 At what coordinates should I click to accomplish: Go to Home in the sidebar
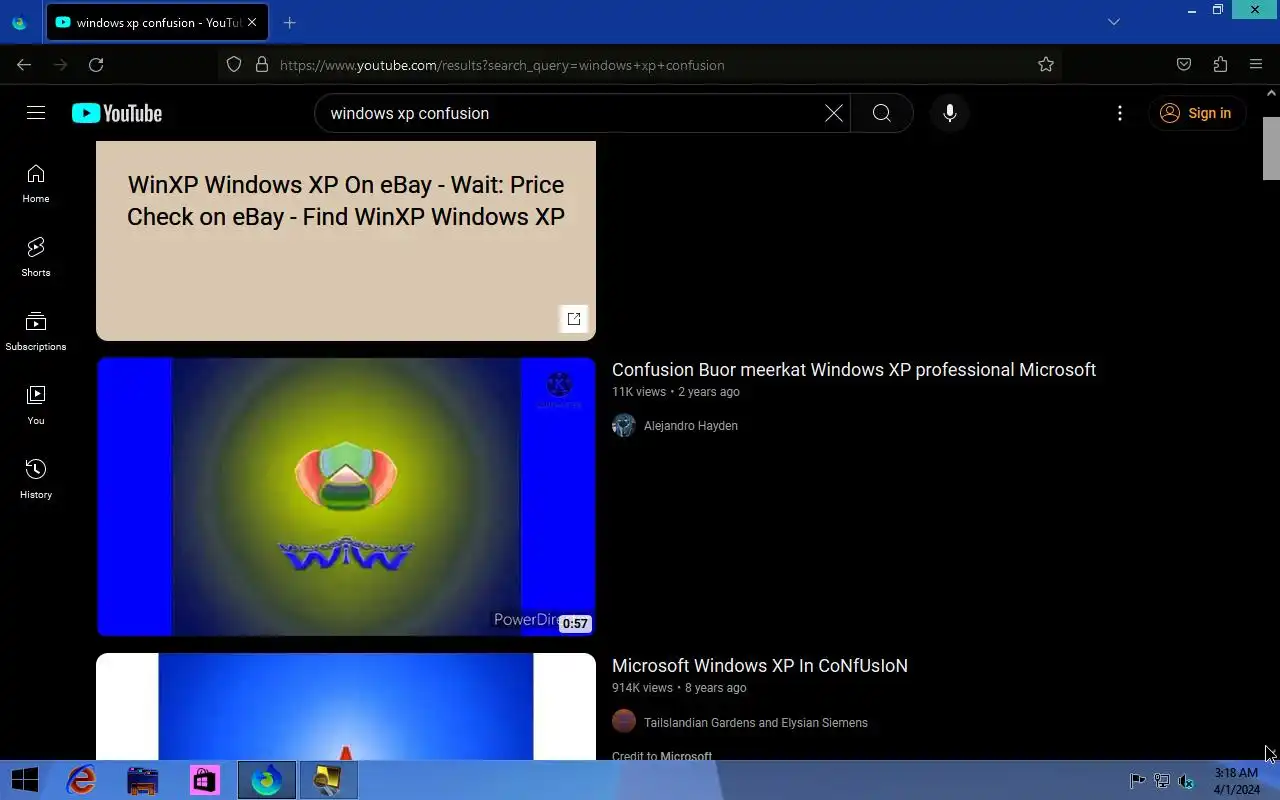click(36, 184)
